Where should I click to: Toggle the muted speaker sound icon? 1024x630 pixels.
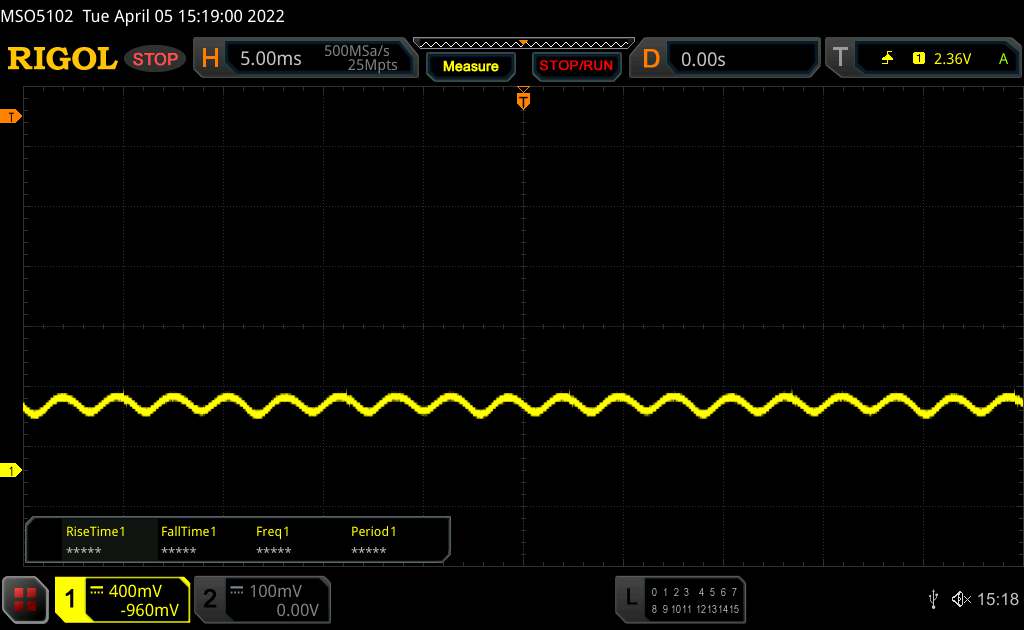click(x=961, y=599)
